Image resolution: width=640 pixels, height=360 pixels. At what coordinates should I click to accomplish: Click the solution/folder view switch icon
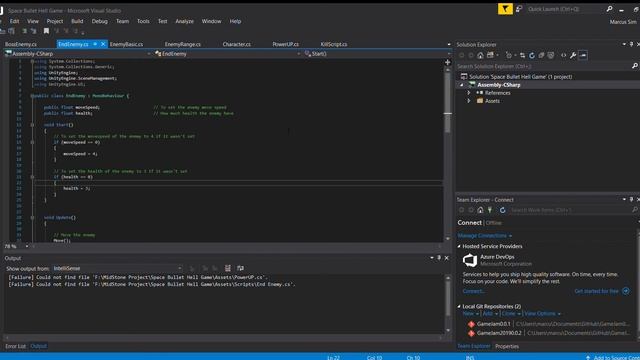(x=490, y=55)
